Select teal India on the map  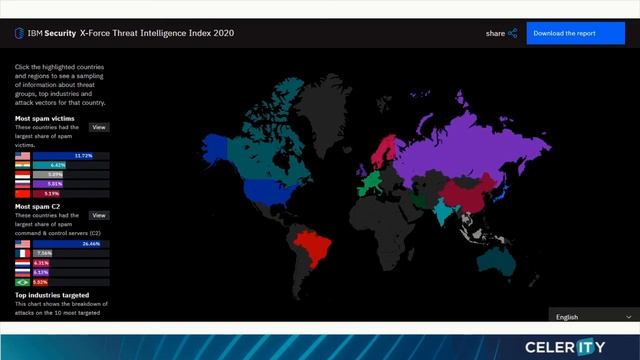coord(443,210)
